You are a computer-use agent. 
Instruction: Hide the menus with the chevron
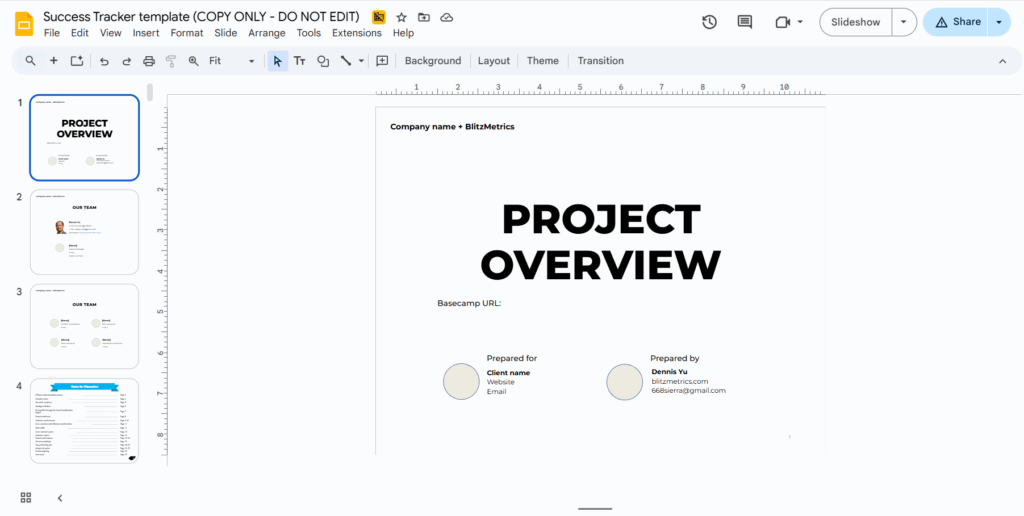point(1002,61)
